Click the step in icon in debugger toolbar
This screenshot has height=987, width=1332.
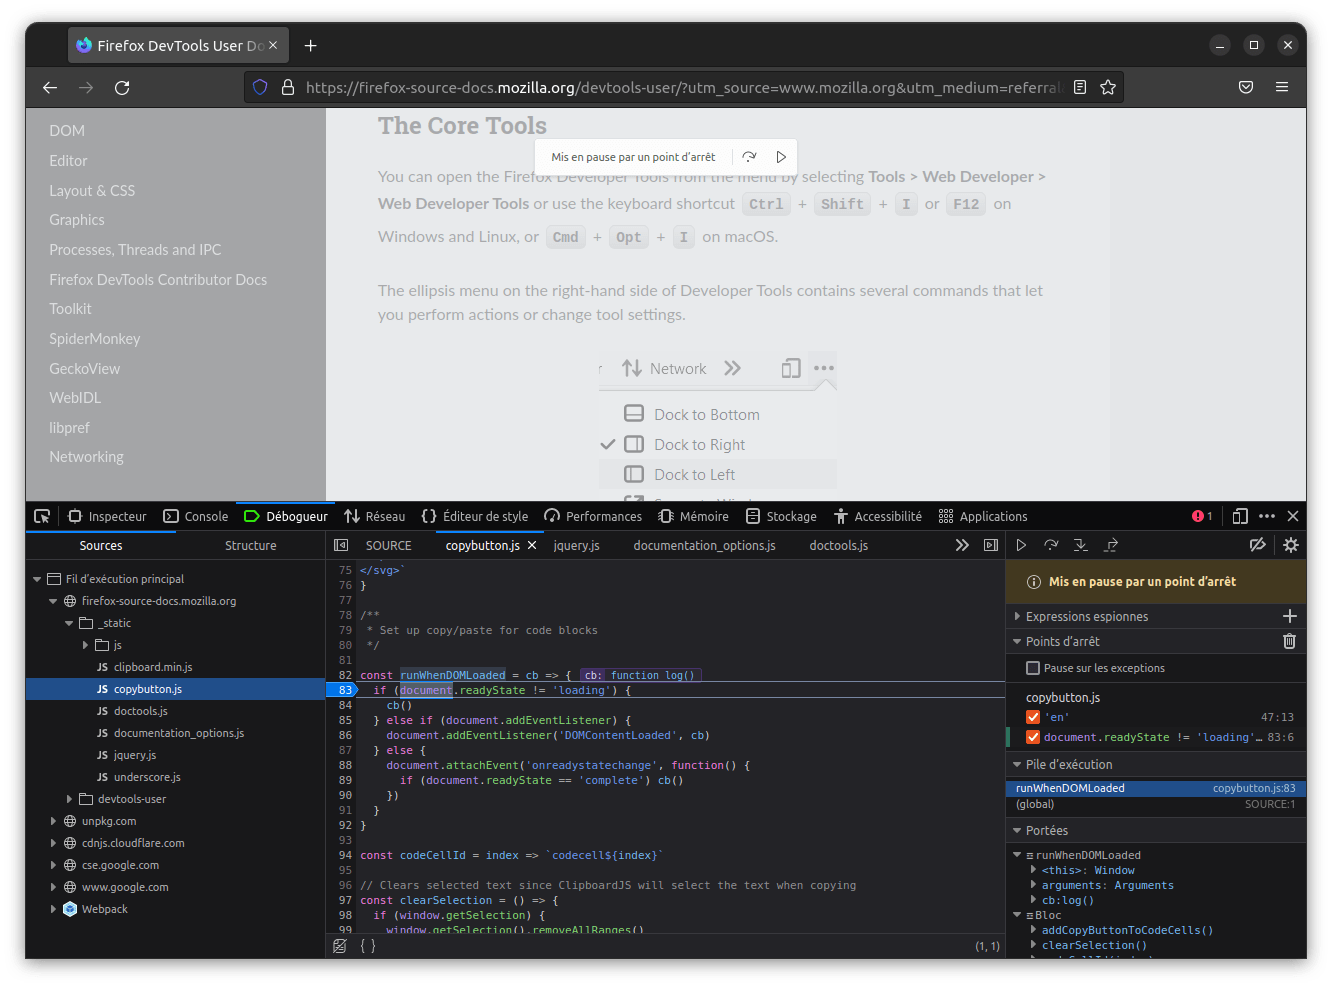point(1081,545)
